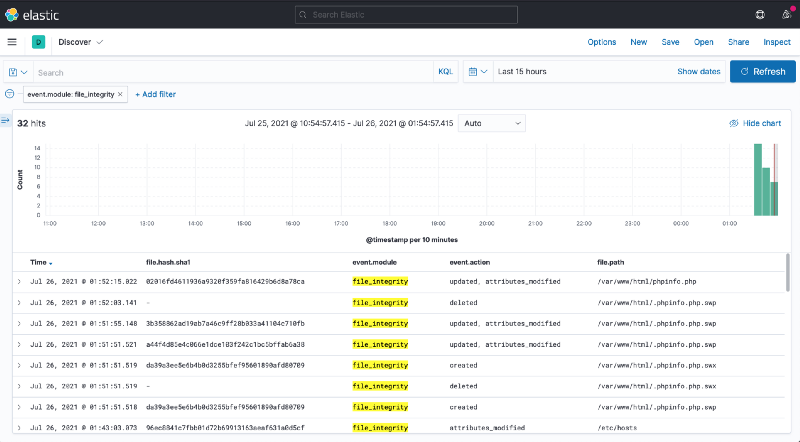Click the 32 hits count
Screen dimensions: 800x442
pyautogui.click(x=31, y=124)
